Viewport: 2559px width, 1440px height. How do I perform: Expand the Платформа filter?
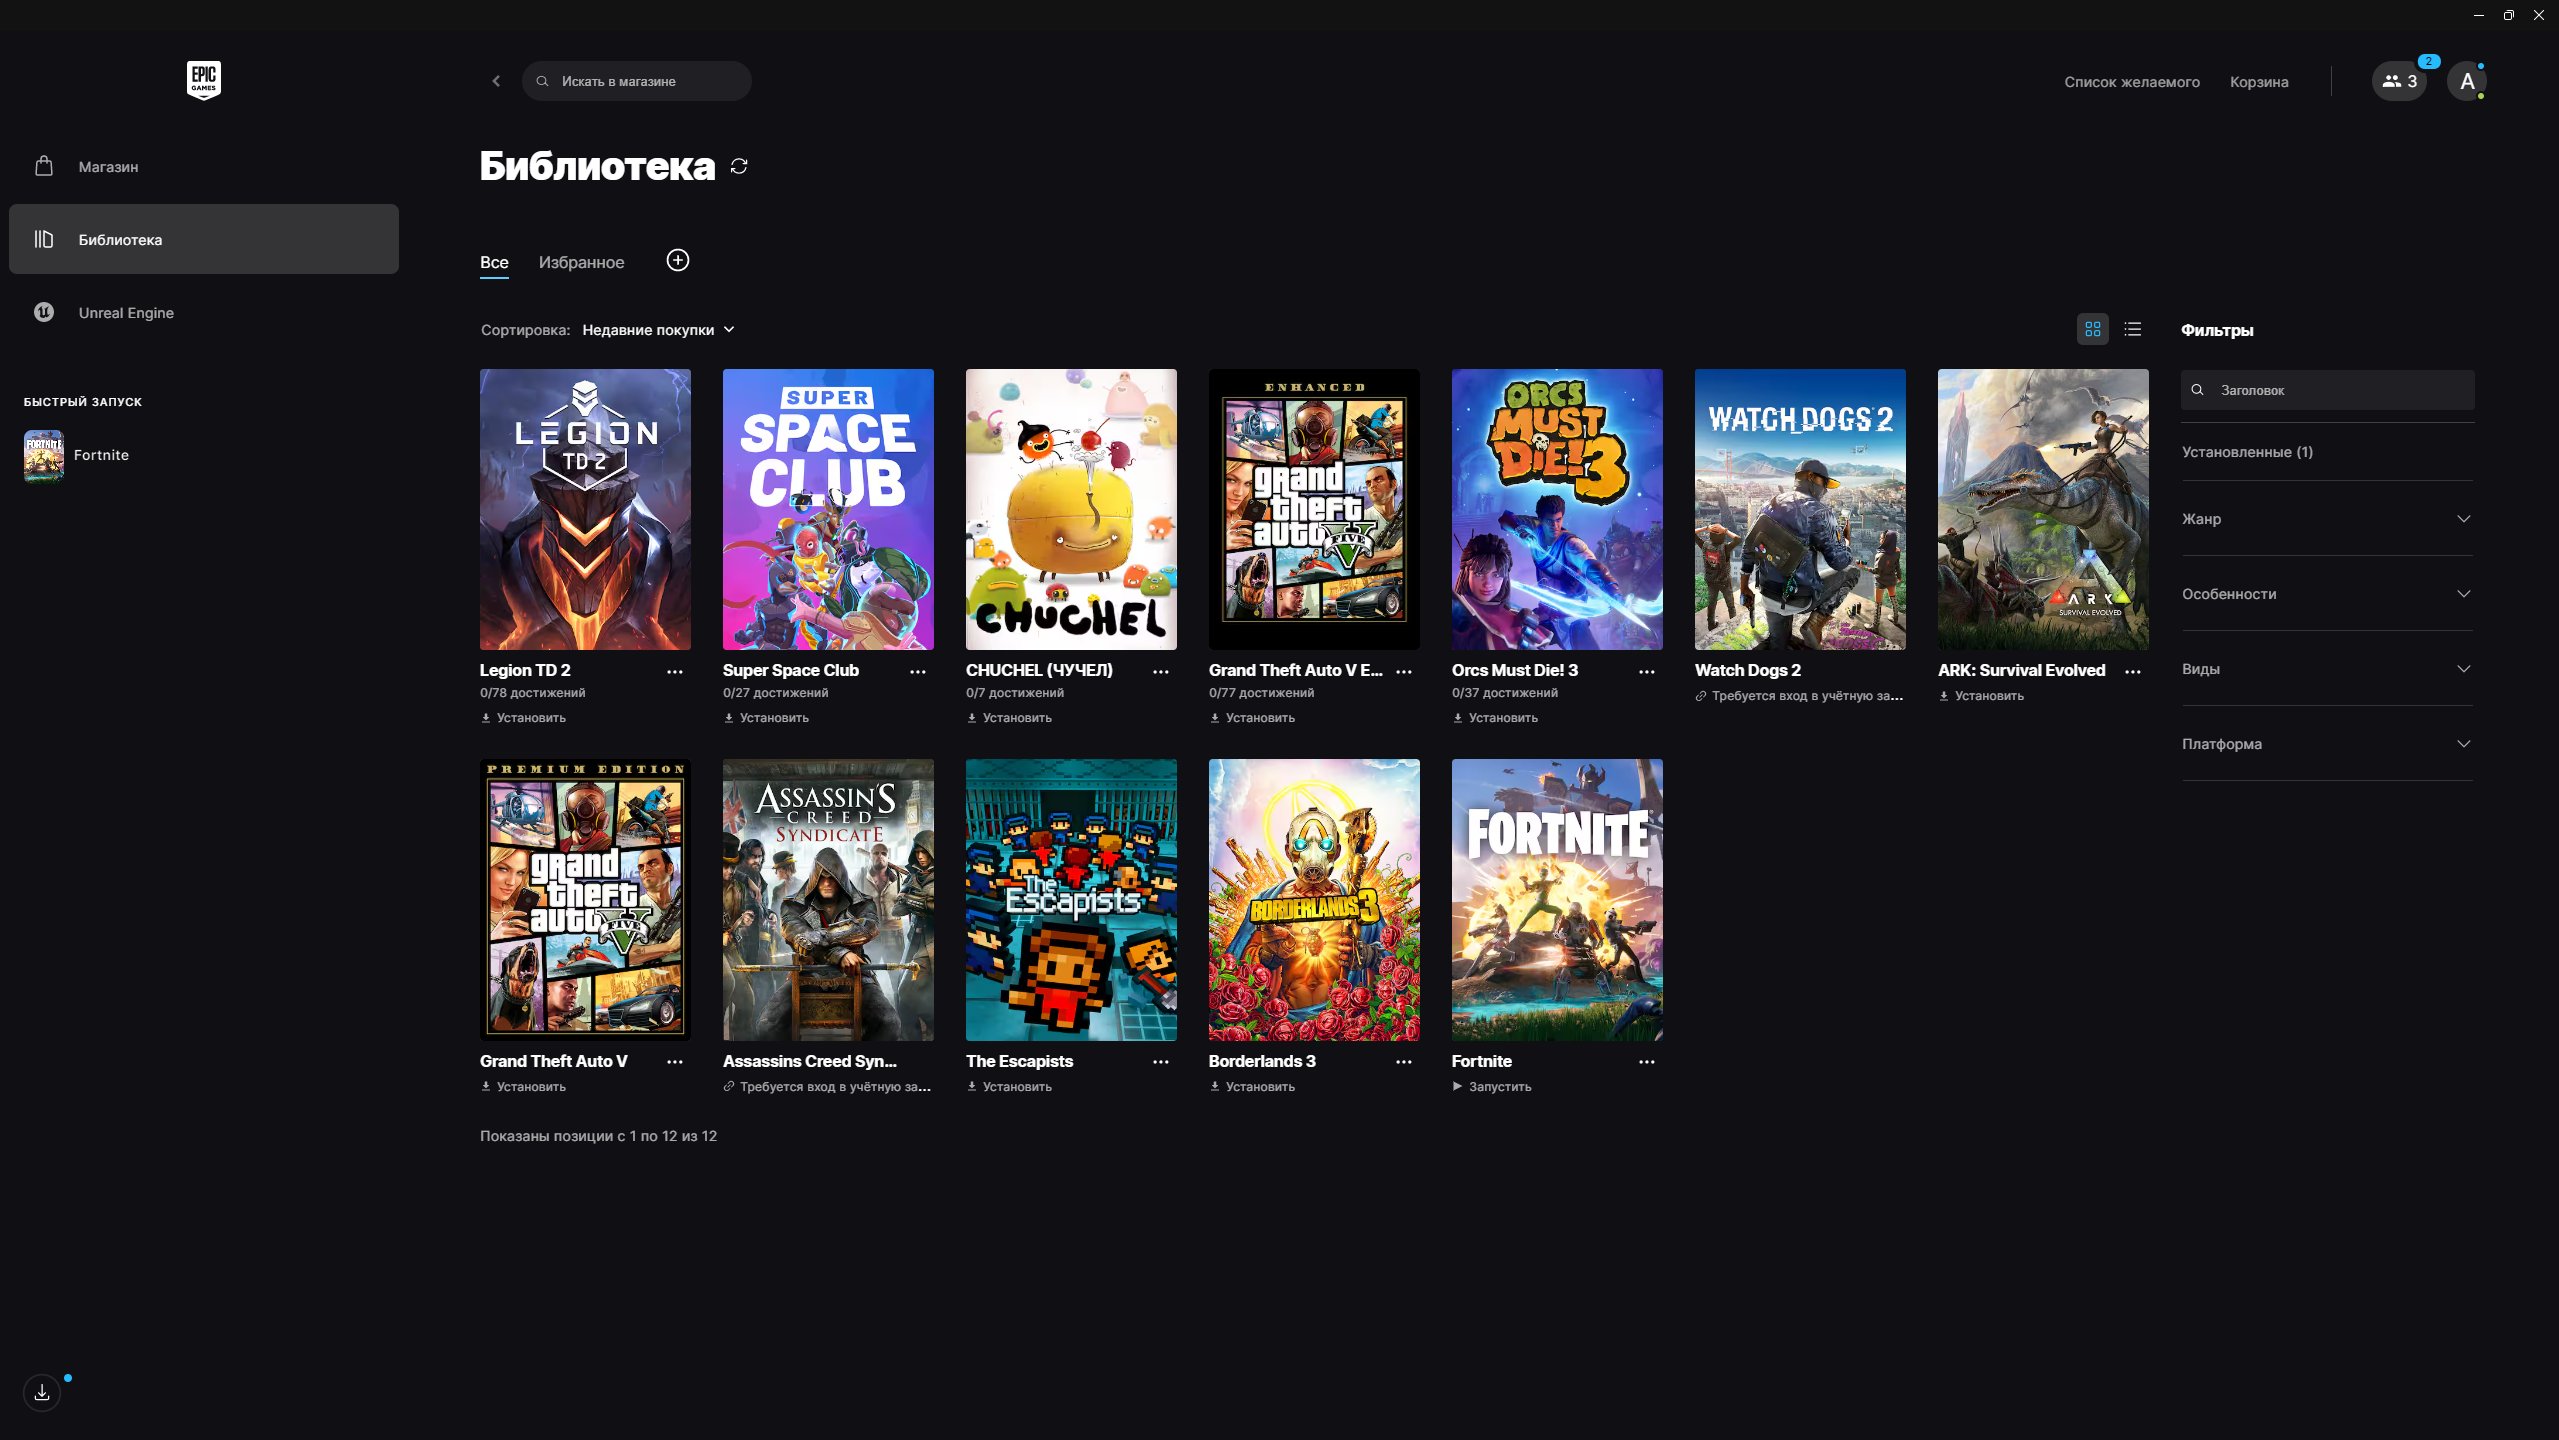(x=2327, y=744)
